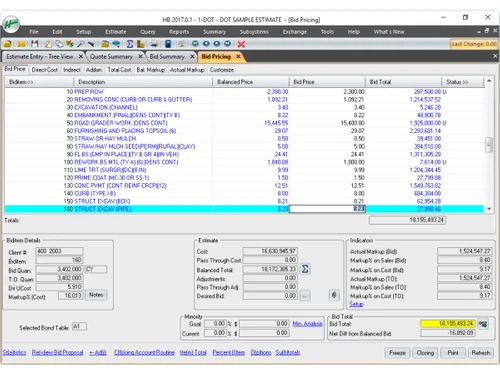Click the boxes with dollar sign icon
Image resolution: width=500 pixels, height=375 pixels.
click(x=70, y=44)
